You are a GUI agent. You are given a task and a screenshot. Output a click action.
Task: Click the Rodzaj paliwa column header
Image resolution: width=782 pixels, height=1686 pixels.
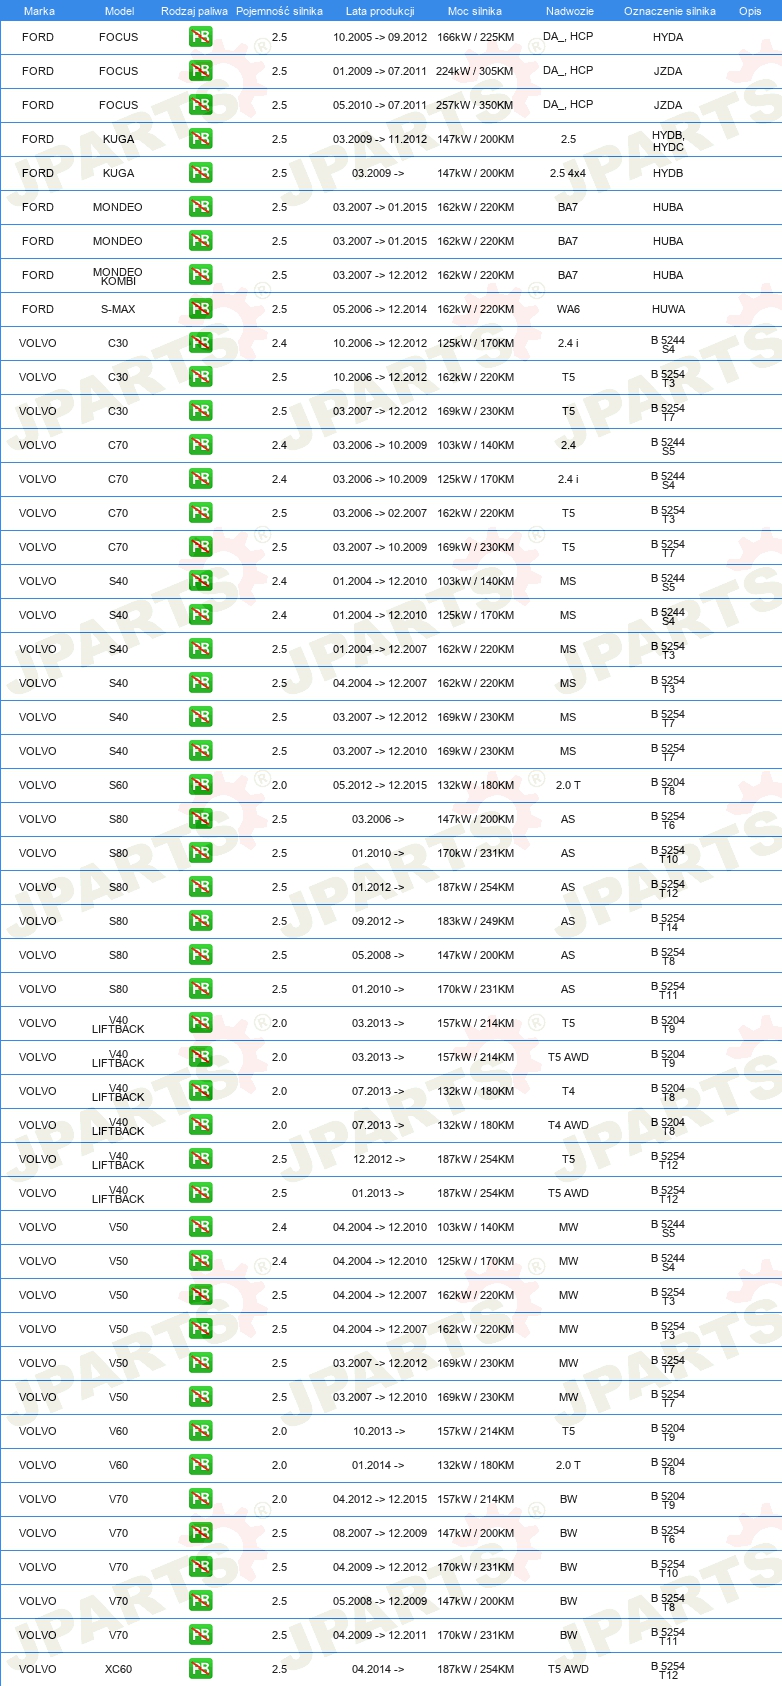coord(194,11)
